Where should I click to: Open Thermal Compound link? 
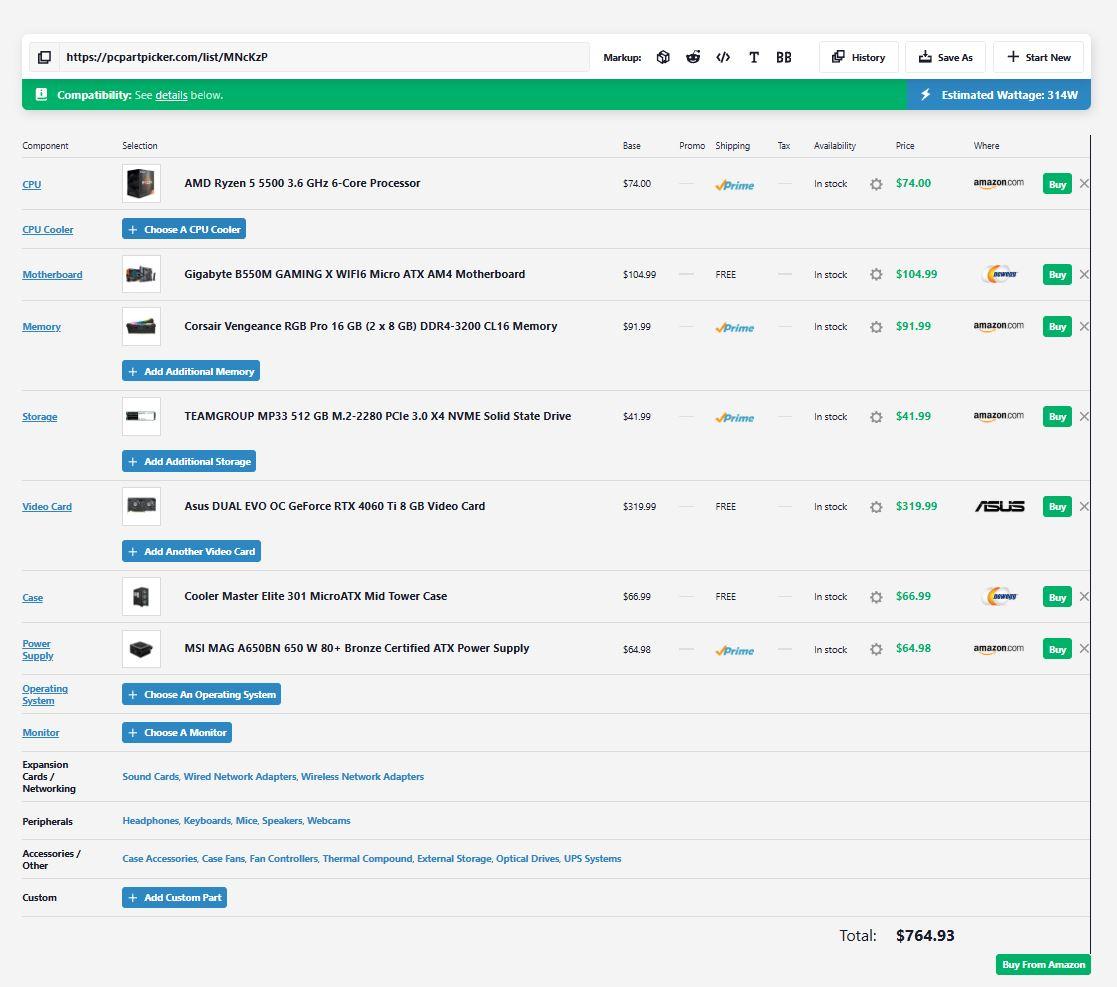point(367,859)
